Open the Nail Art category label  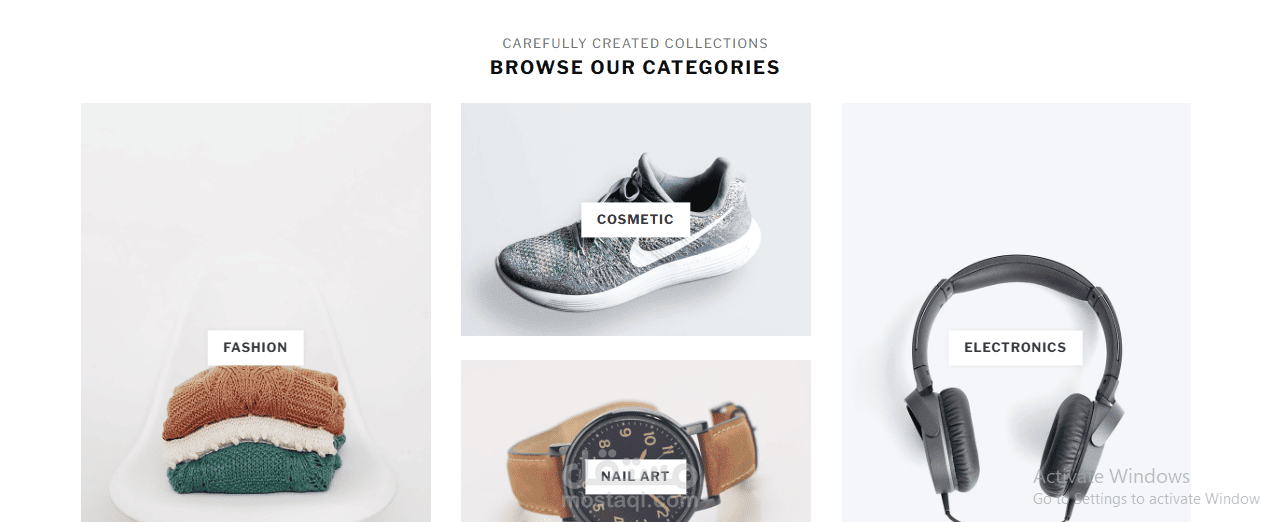pos(635,476)
